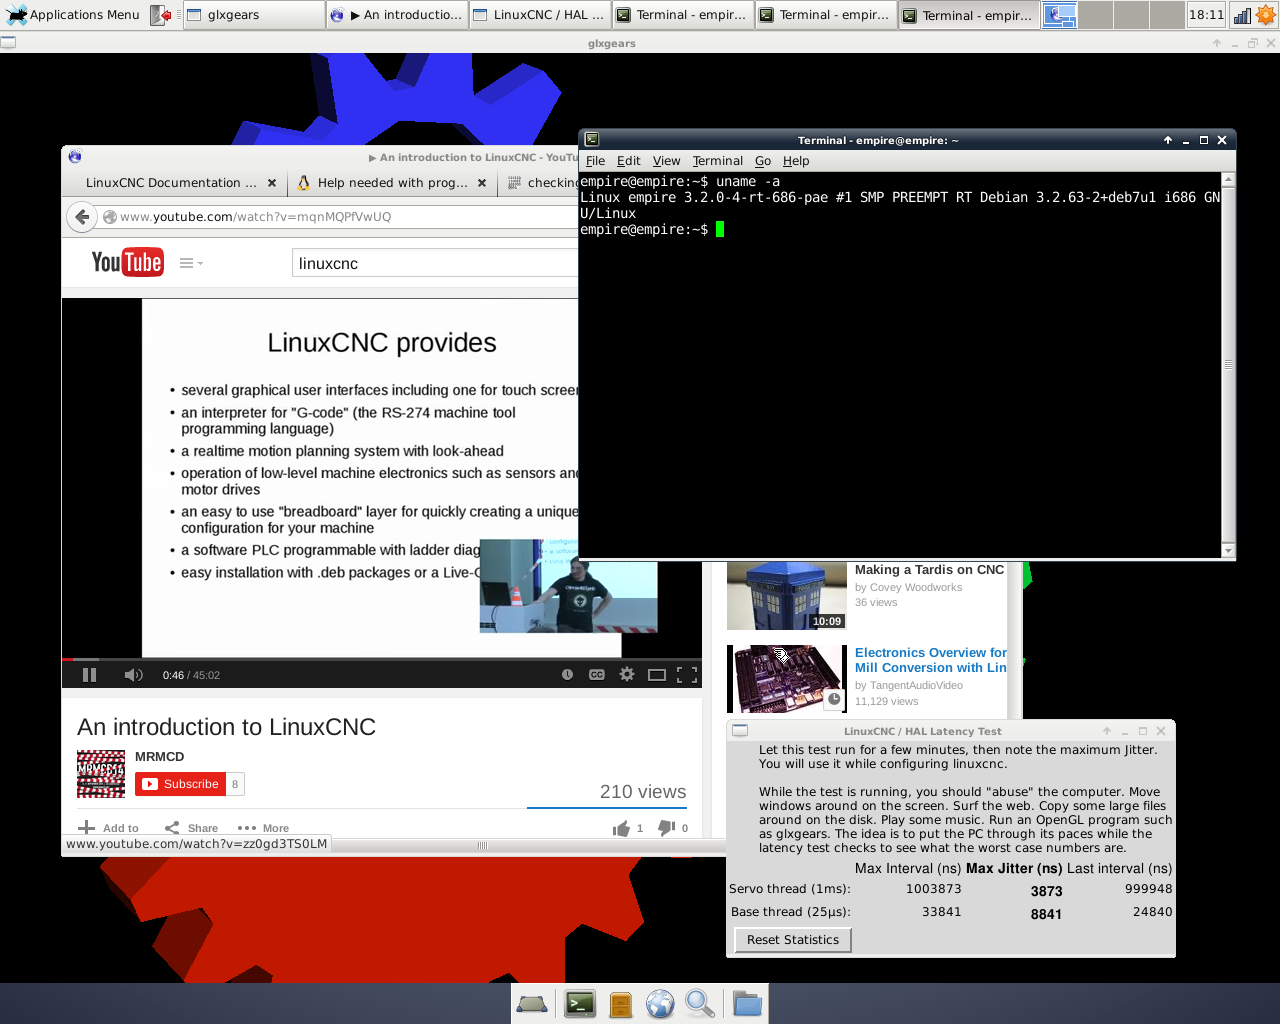Click the browser window globe icon

(x=75, y=157)
